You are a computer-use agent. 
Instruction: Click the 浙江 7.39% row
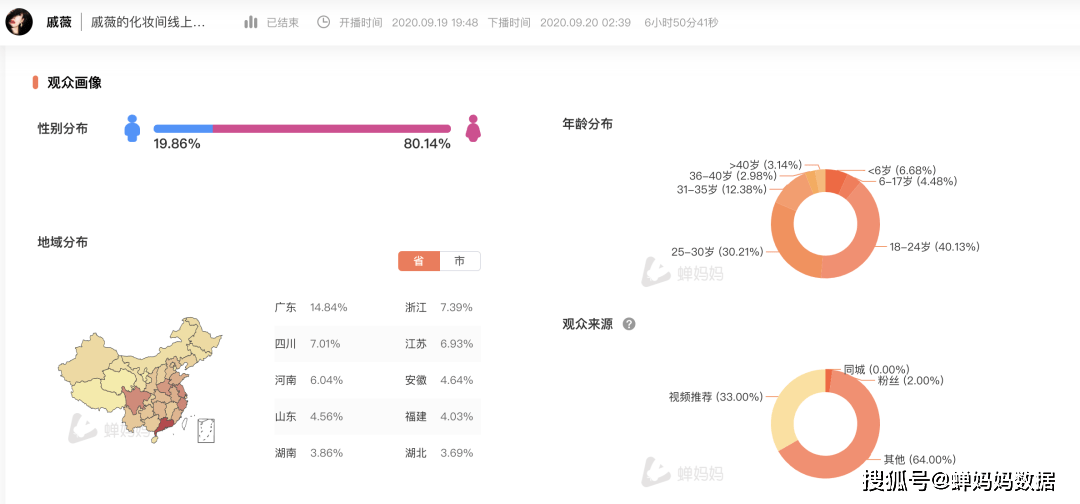[439, 307]
